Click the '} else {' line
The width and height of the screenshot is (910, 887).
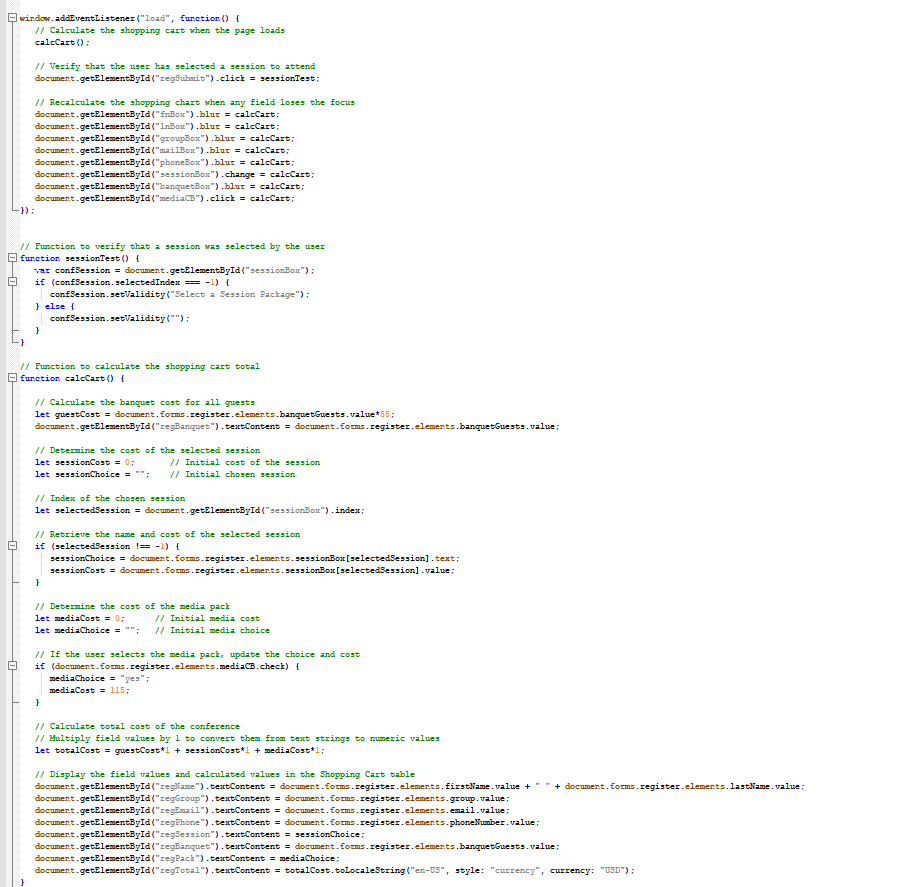[55, 306]
